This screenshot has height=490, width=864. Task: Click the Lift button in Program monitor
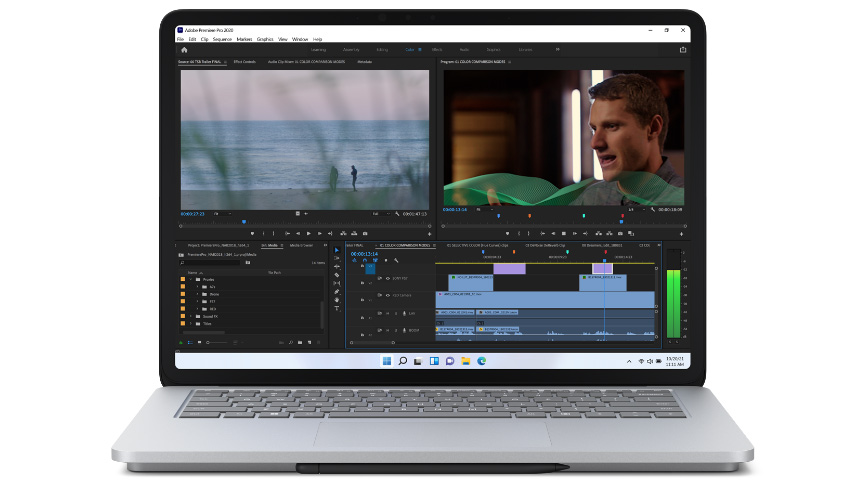point(598,234)
